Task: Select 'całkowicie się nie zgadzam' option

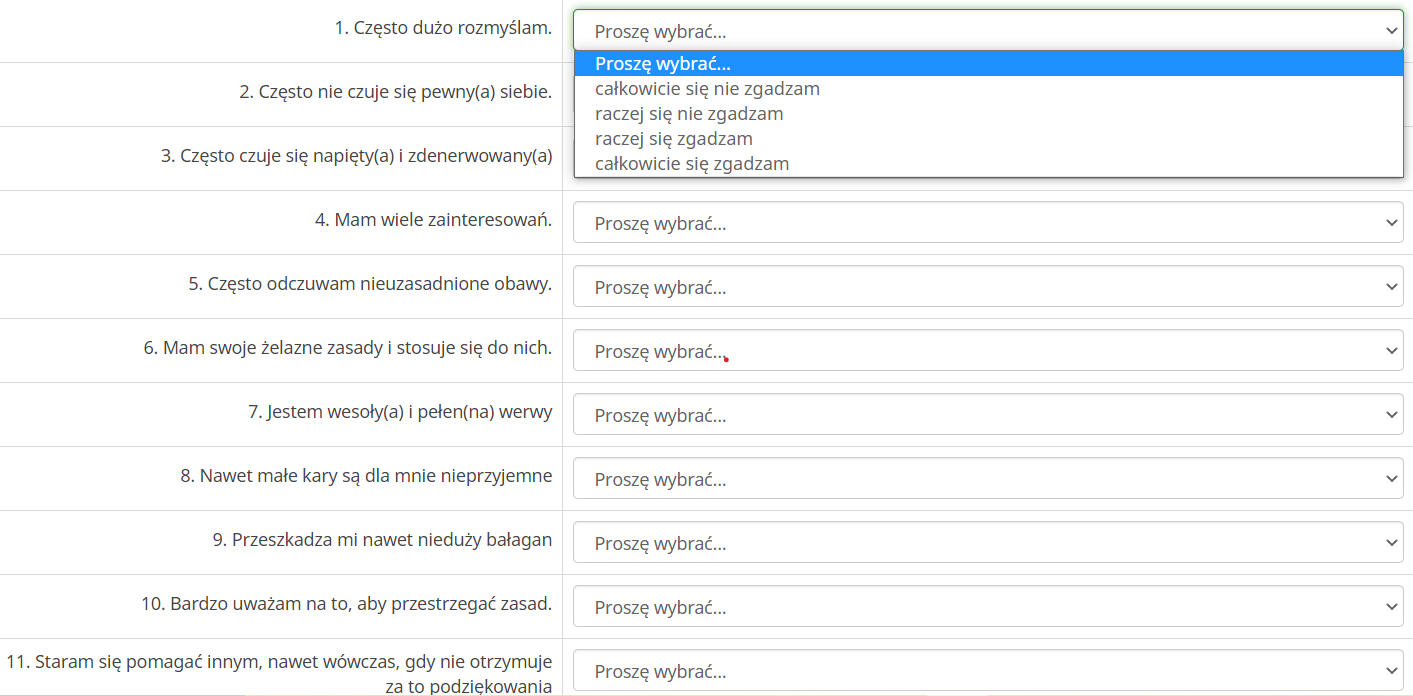Action: 707,89
